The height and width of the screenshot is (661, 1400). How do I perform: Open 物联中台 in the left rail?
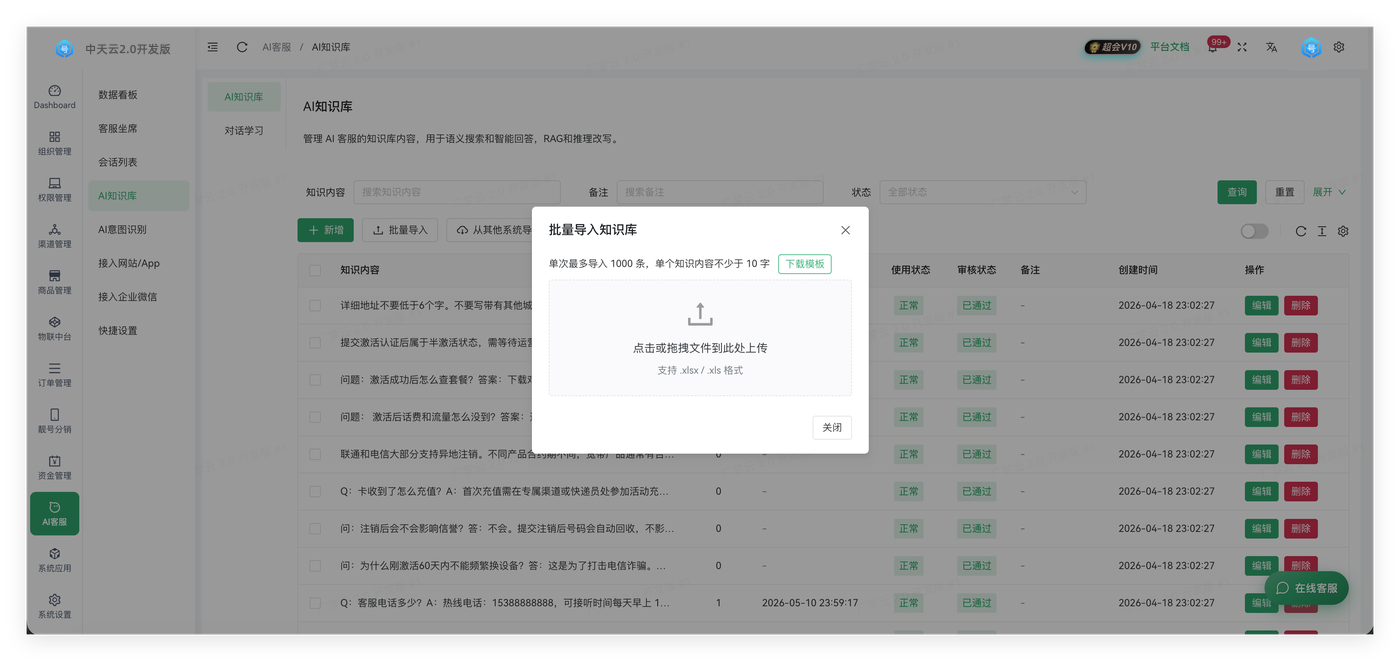(x=54, y=328)
